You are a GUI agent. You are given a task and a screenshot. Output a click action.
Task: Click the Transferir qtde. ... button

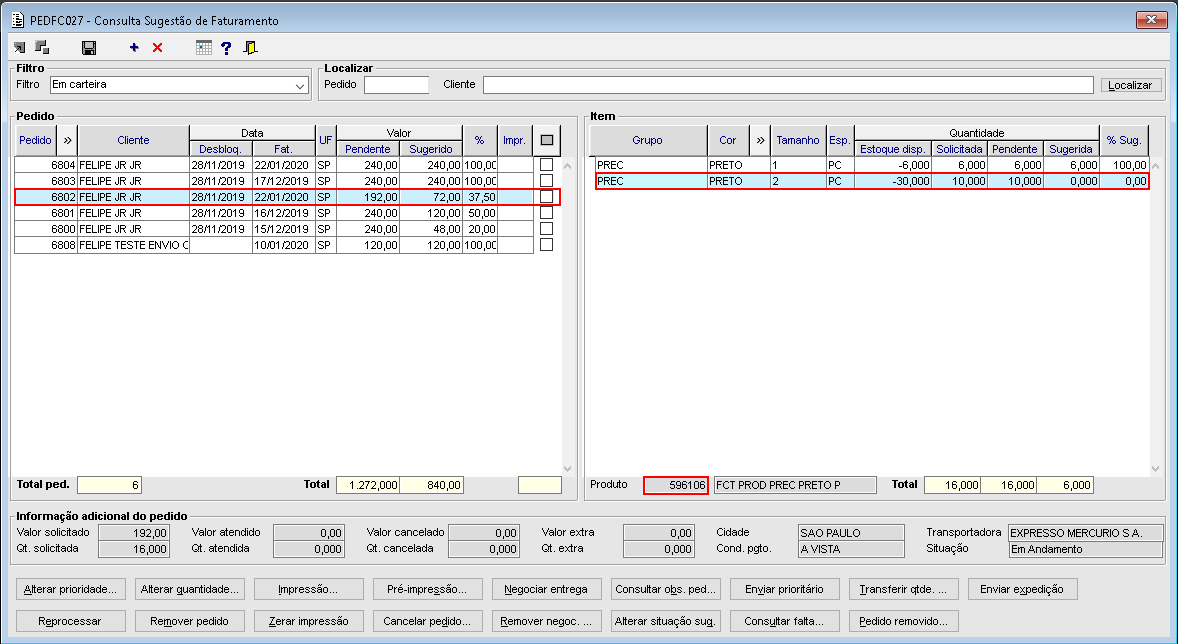pyautogui.click(x=903, y=589)
